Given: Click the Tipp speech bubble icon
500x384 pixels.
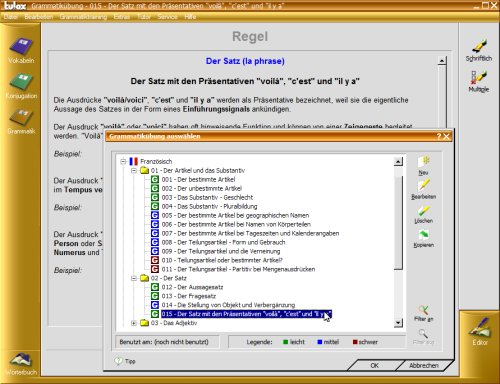Looking at the screenshot, I should click(118, 361).
